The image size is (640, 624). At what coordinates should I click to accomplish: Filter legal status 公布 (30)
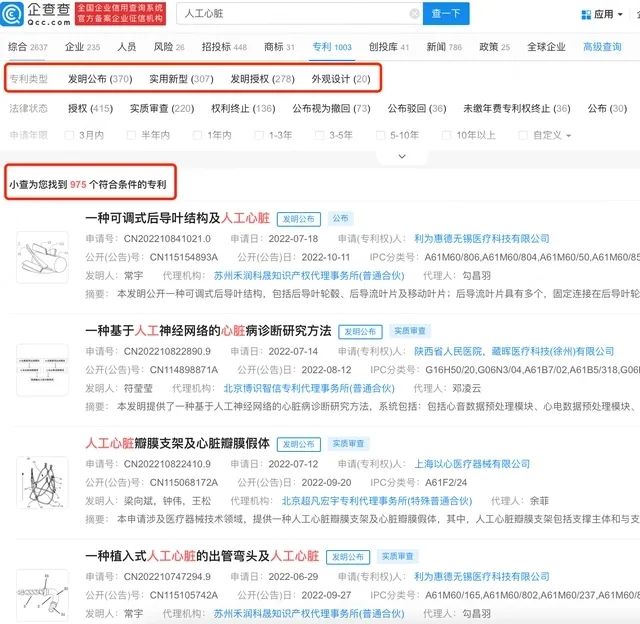coord(607,109)
